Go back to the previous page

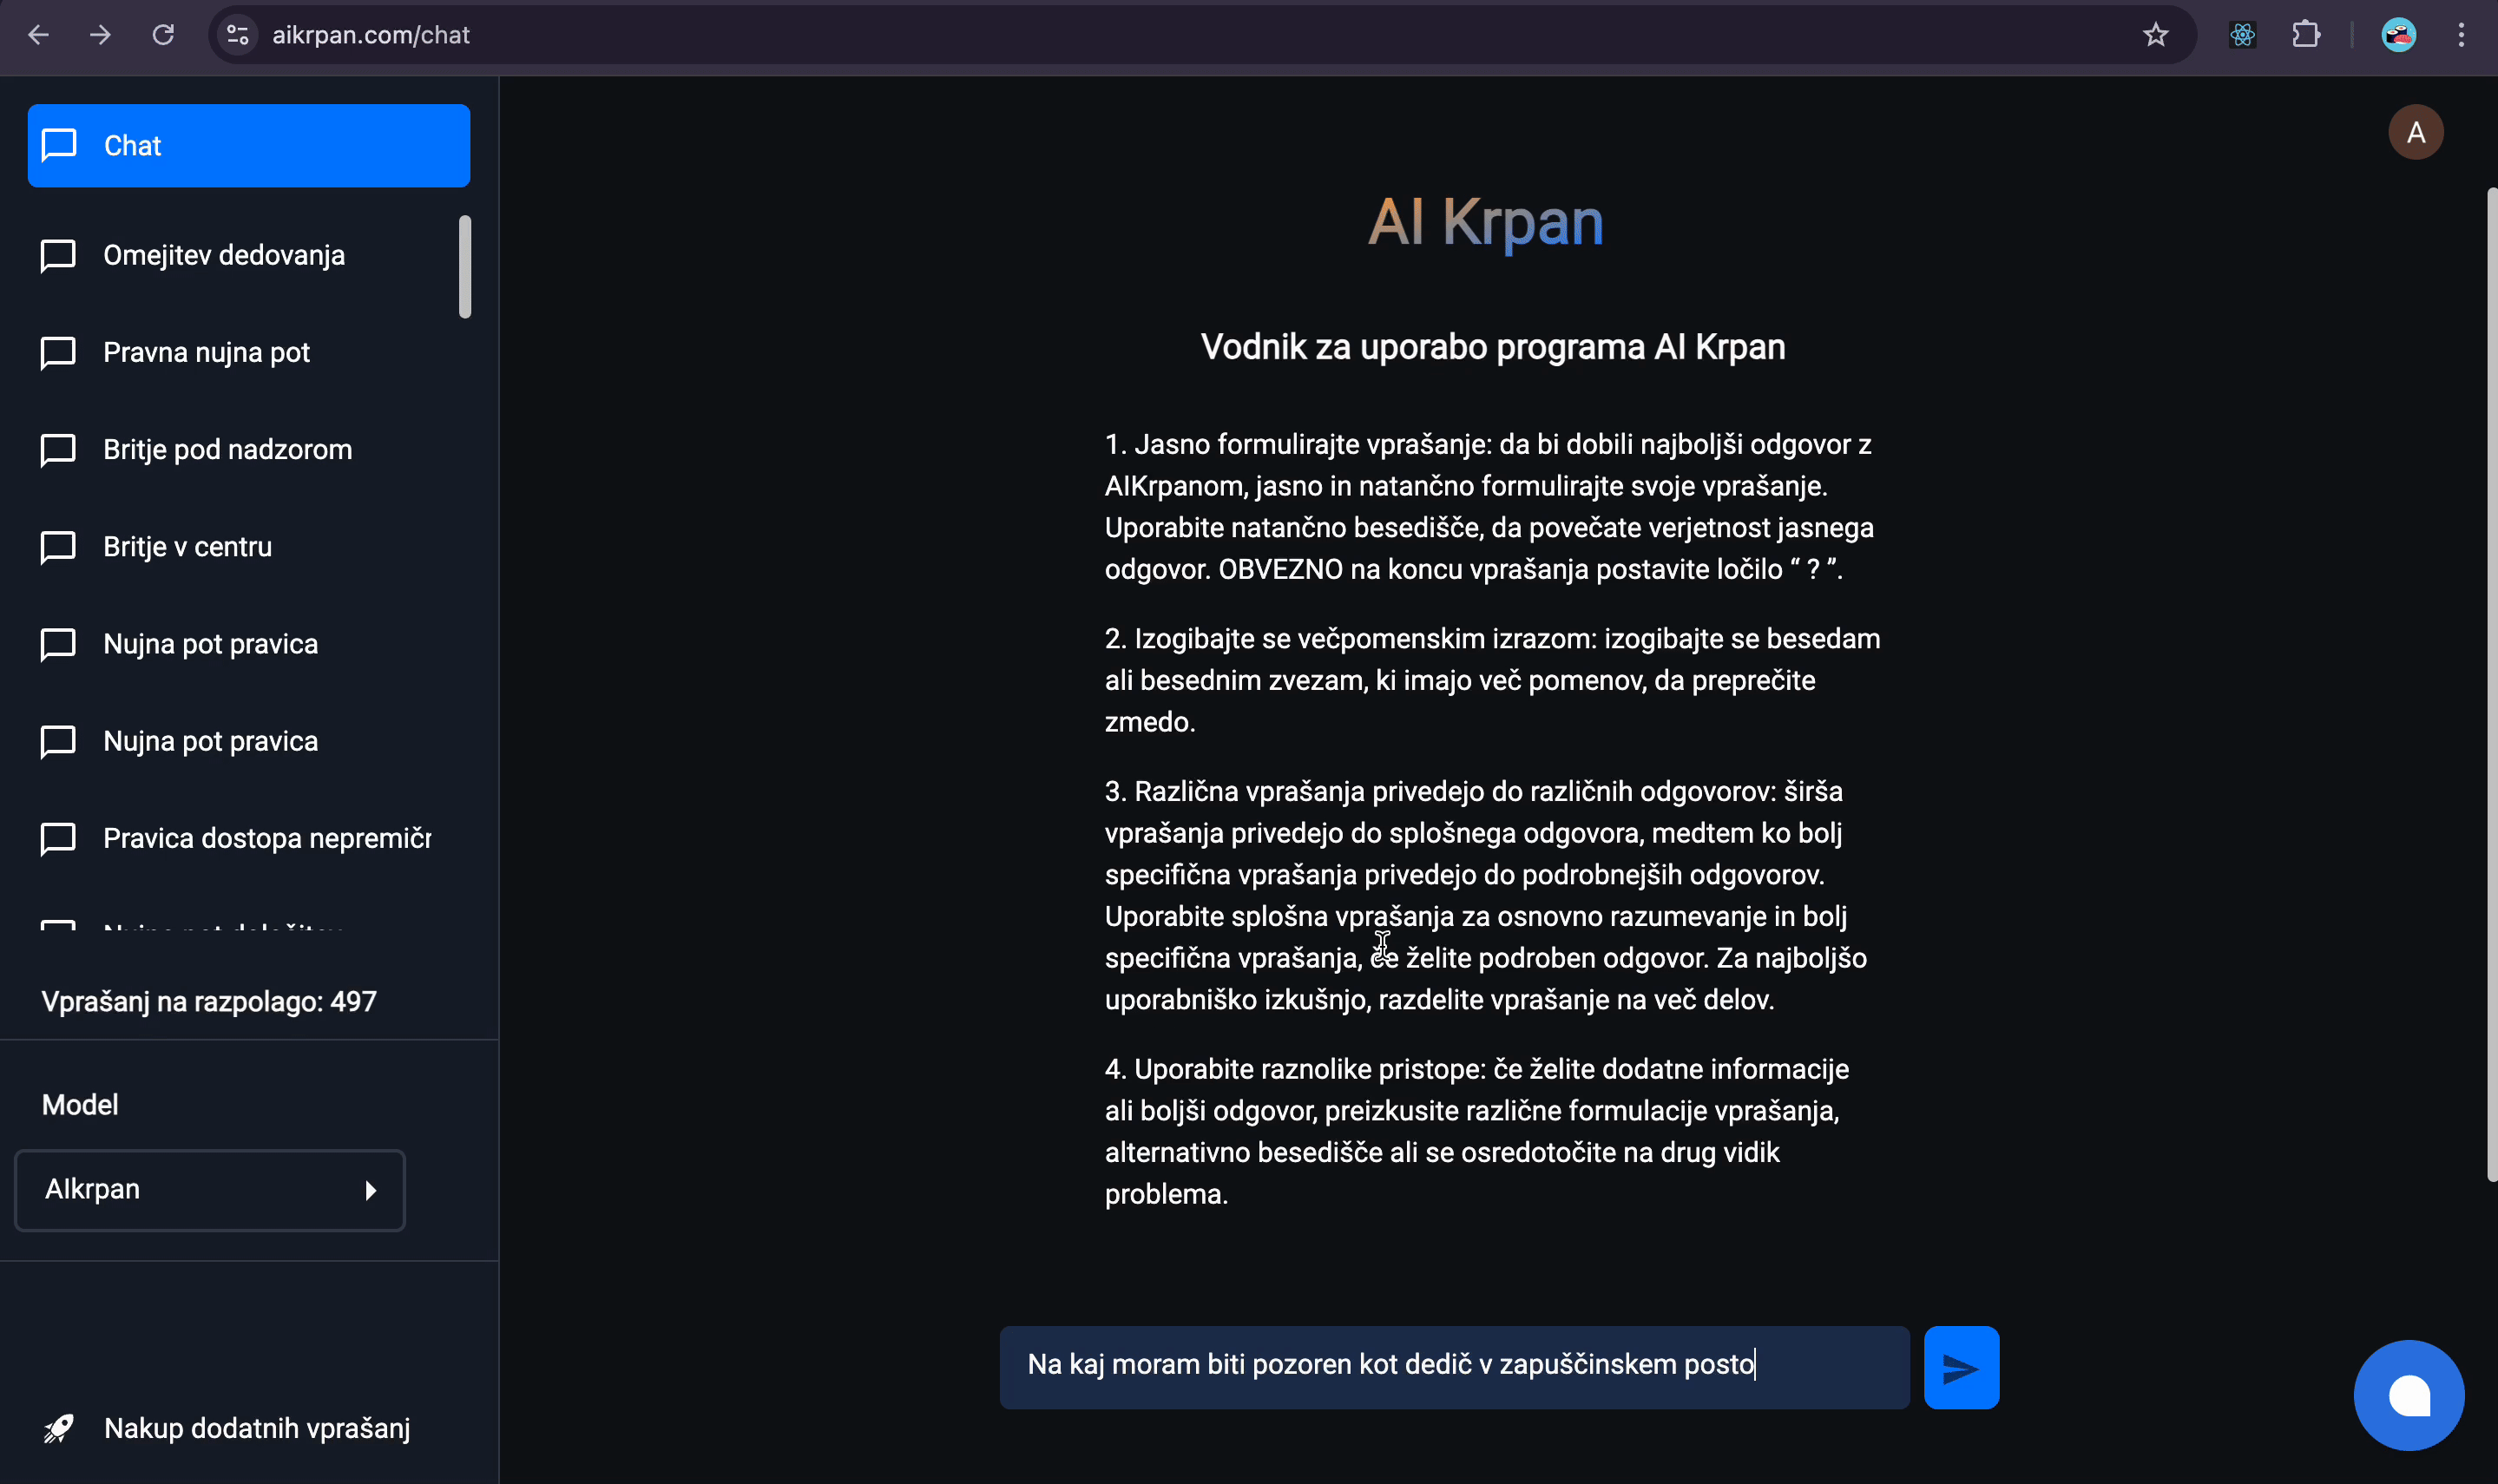coord(38,35)
